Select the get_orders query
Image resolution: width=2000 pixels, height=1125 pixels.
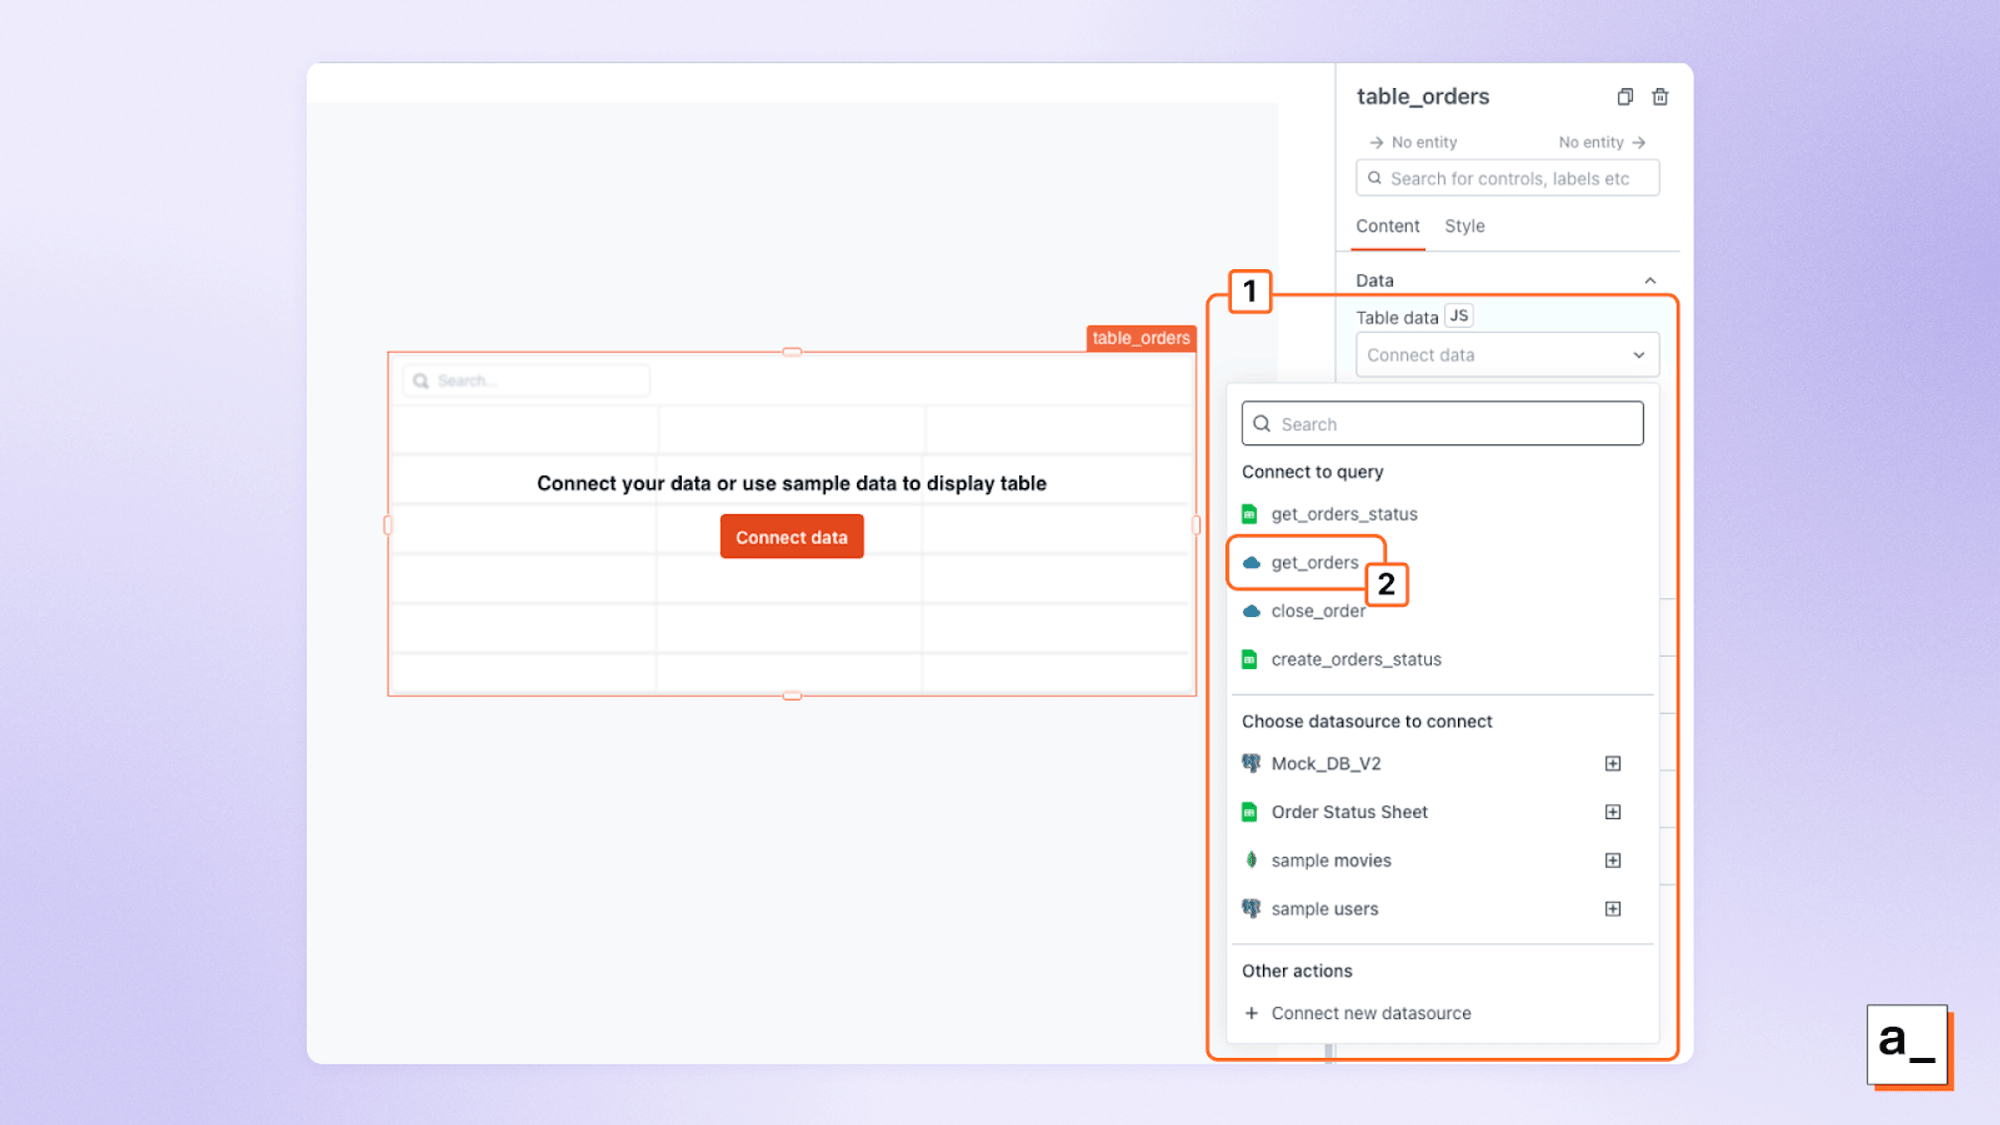click(1314, 562)
